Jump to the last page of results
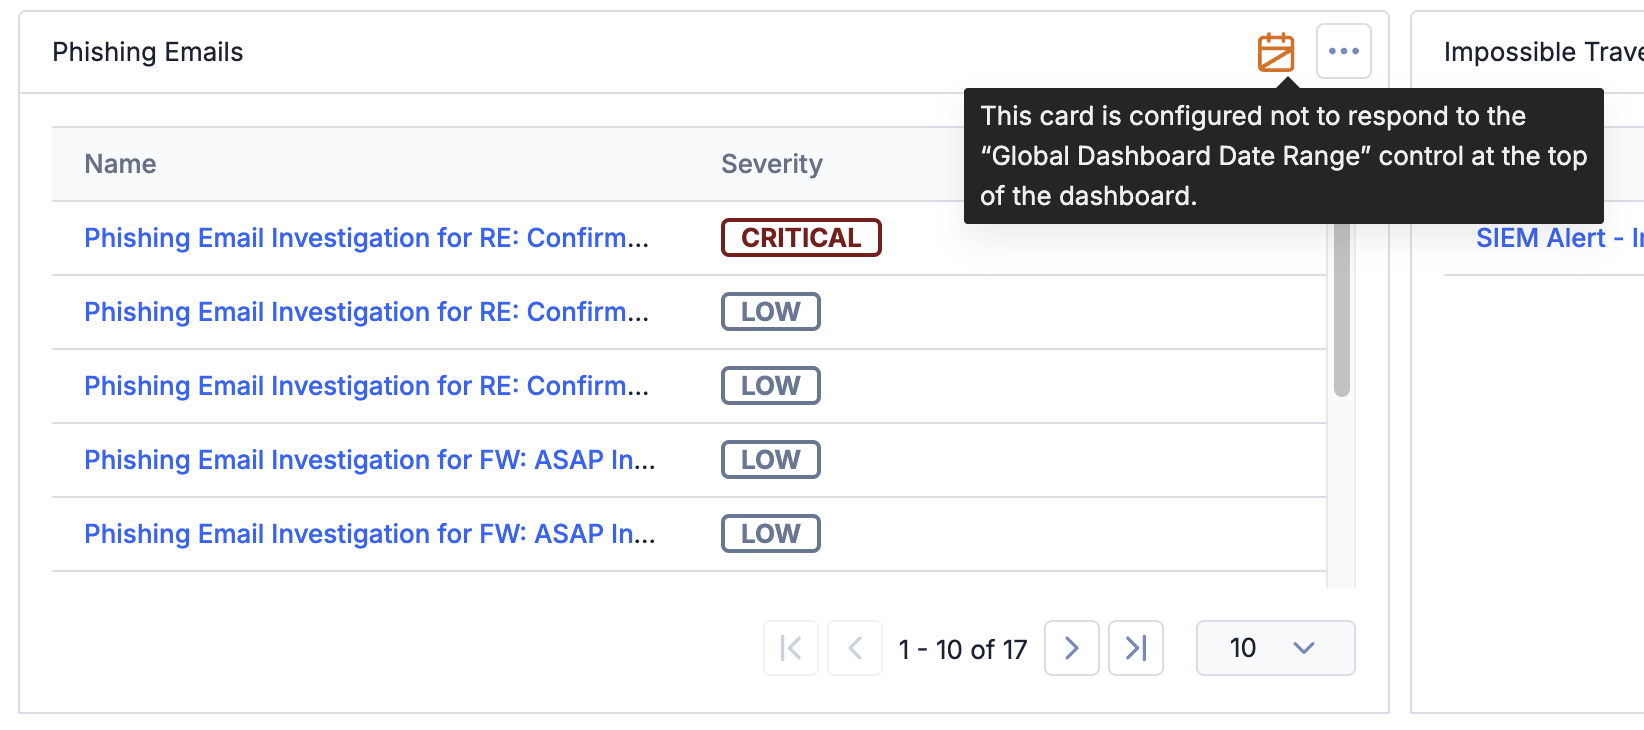The width and height of the screenshot is (1644, 730). tap(1135, 648)
